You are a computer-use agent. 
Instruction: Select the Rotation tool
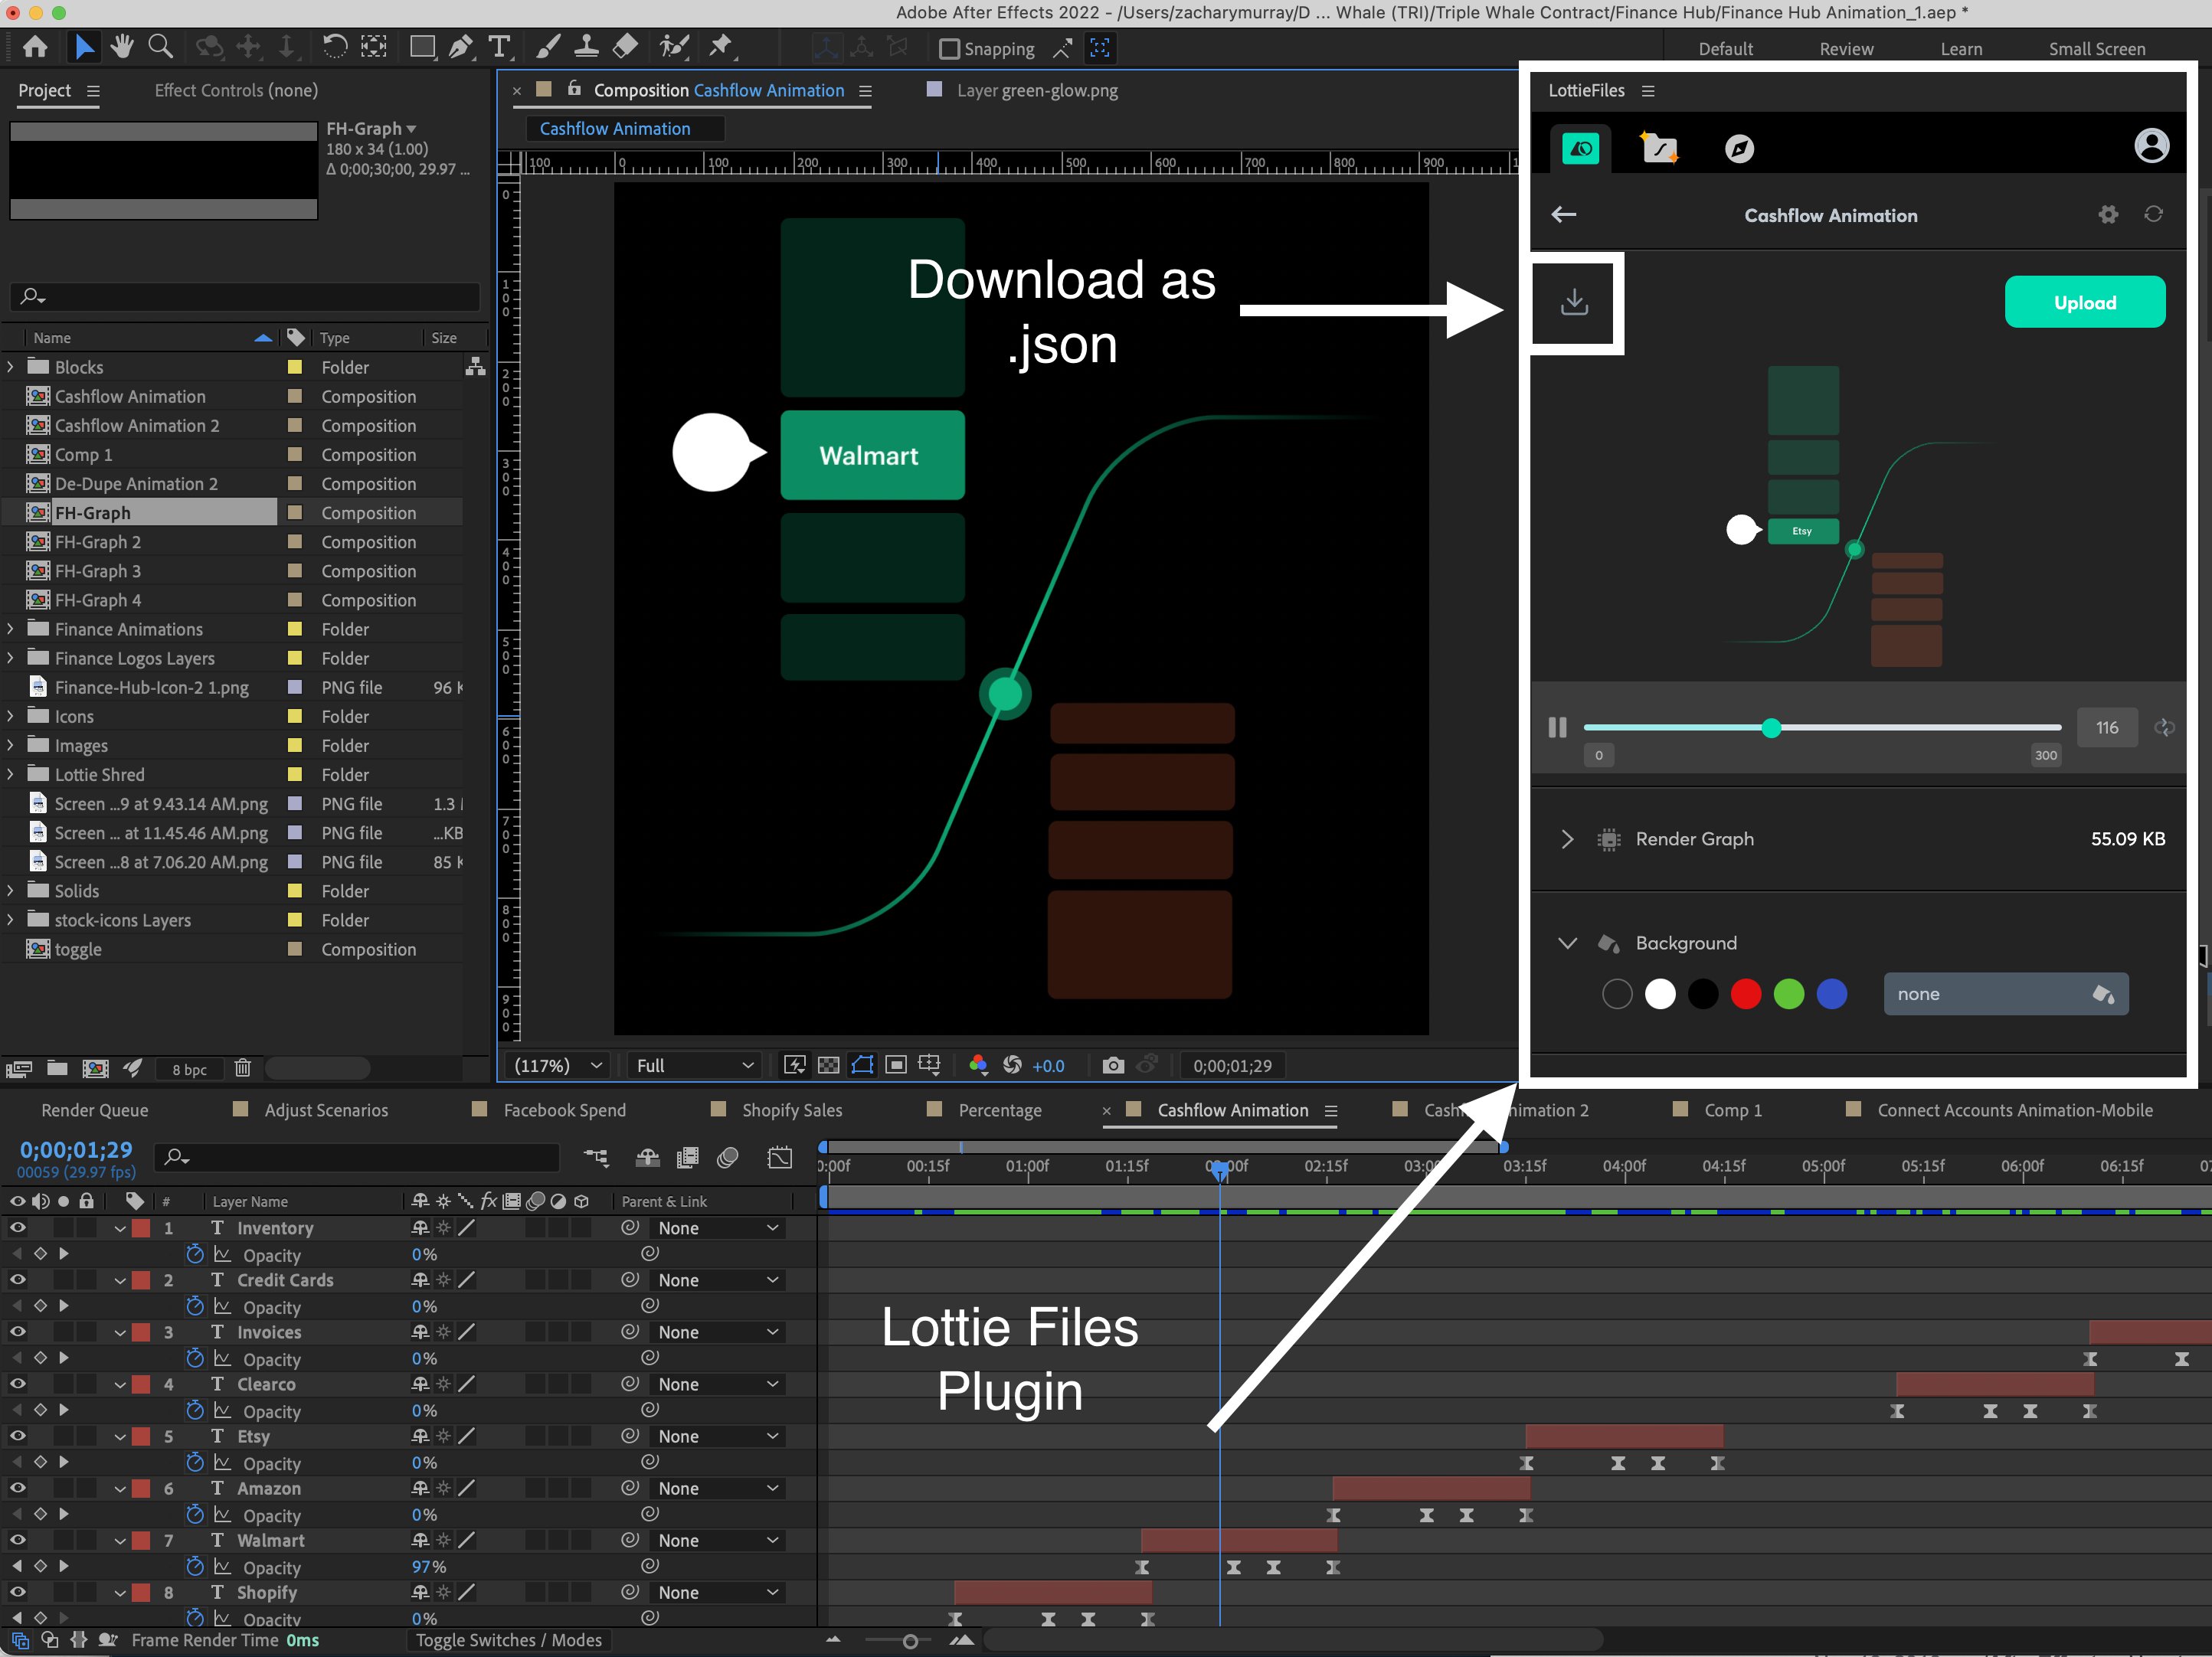pos(335,47)
